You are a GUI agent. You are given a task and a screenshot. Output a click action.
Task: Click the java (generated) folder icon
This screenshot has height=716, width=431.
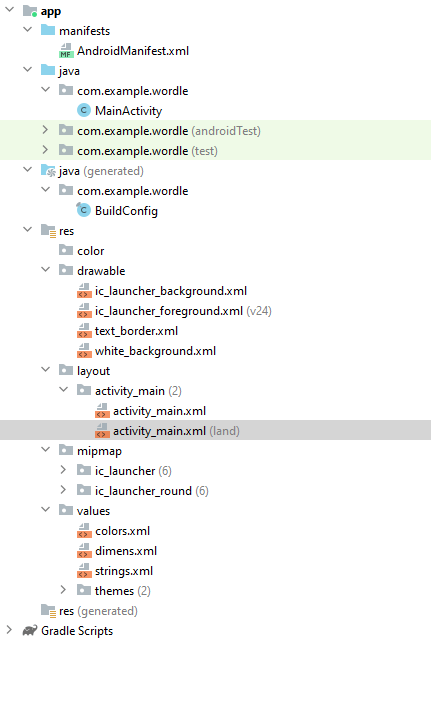coord(48,171)
